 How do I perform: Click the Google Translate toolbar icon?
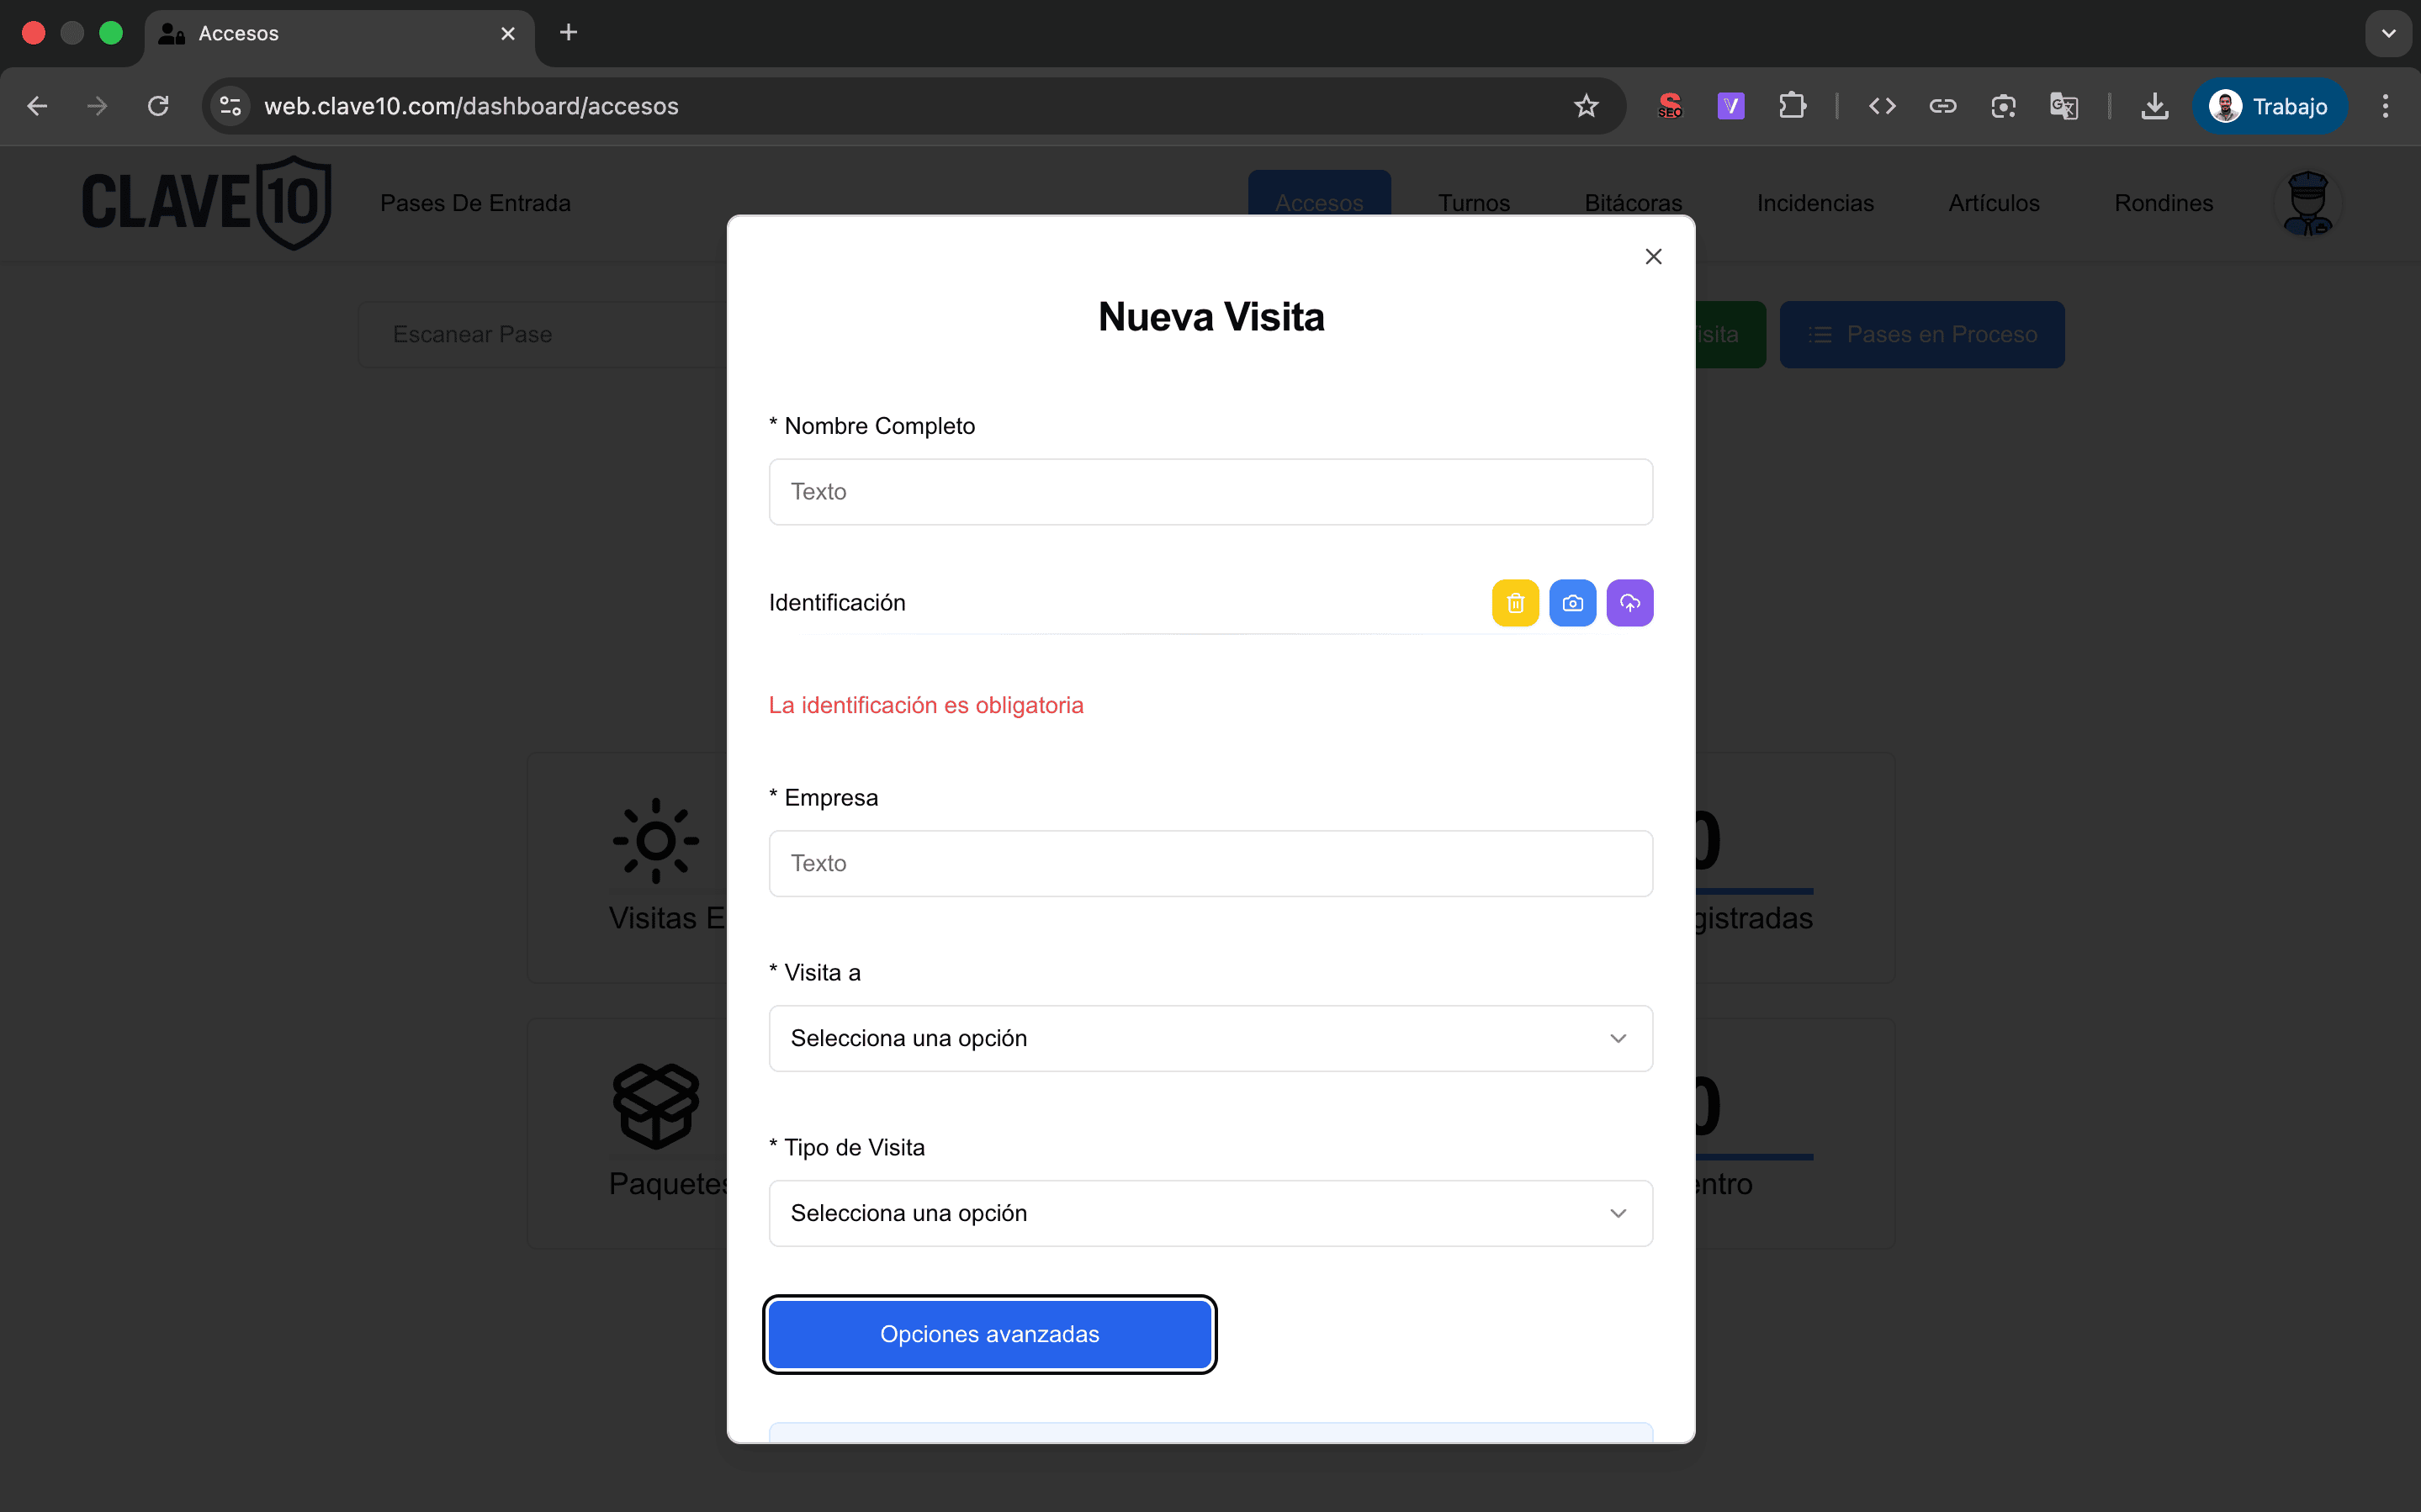(2064, 106)
